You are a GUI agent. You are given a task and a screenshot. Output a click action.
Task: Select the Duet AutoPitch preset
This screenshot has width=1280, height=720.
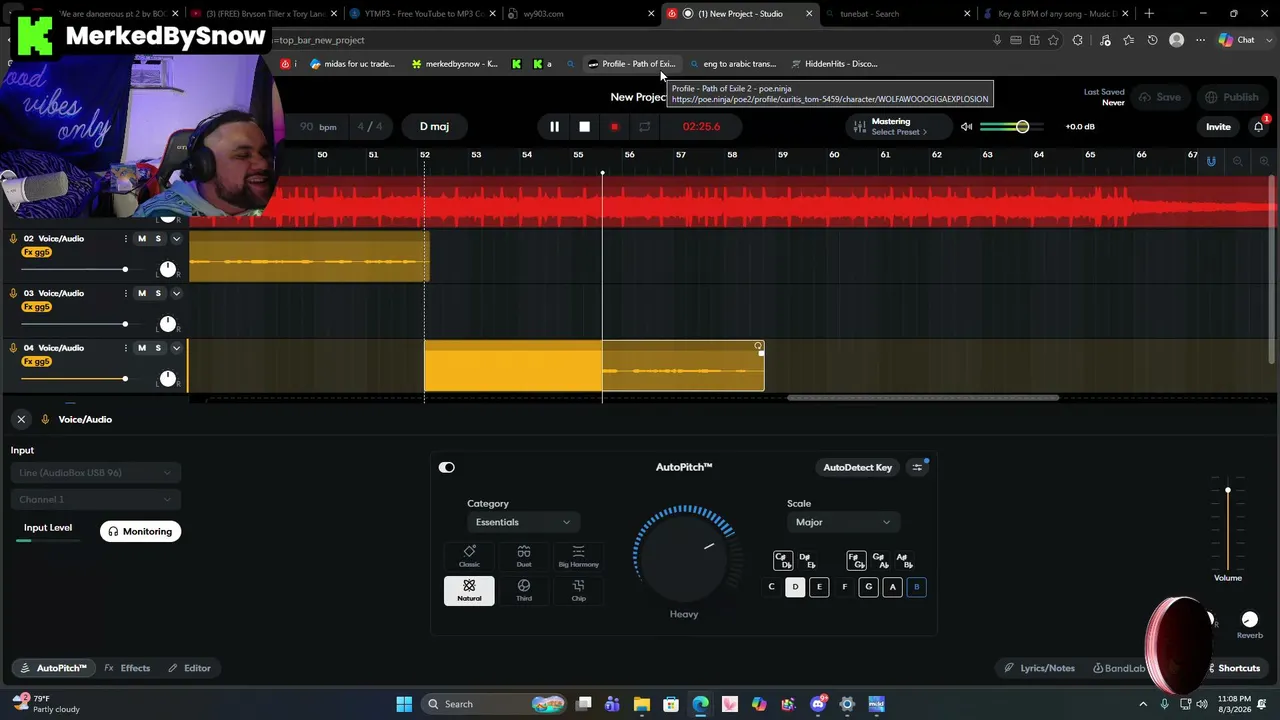click(524, 557)
